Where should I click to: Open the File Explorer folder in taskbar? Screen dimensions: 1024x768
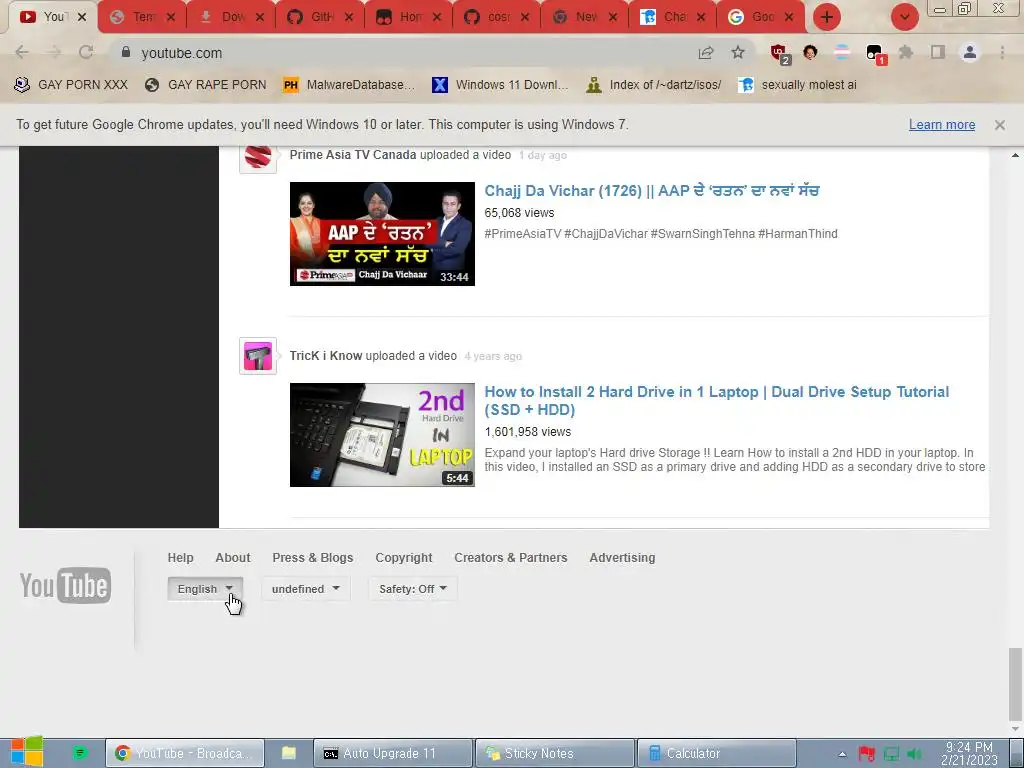289,753
